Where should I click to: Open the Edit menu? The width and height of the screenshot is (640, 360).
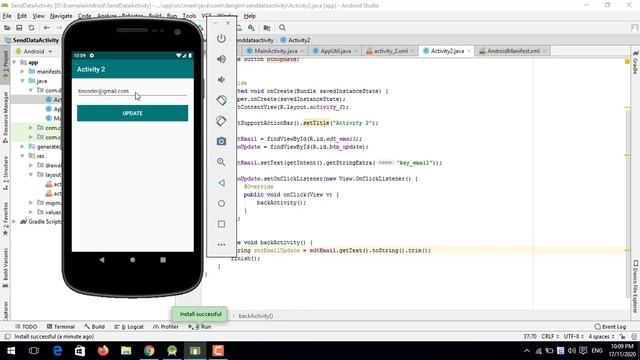(22, 16)
